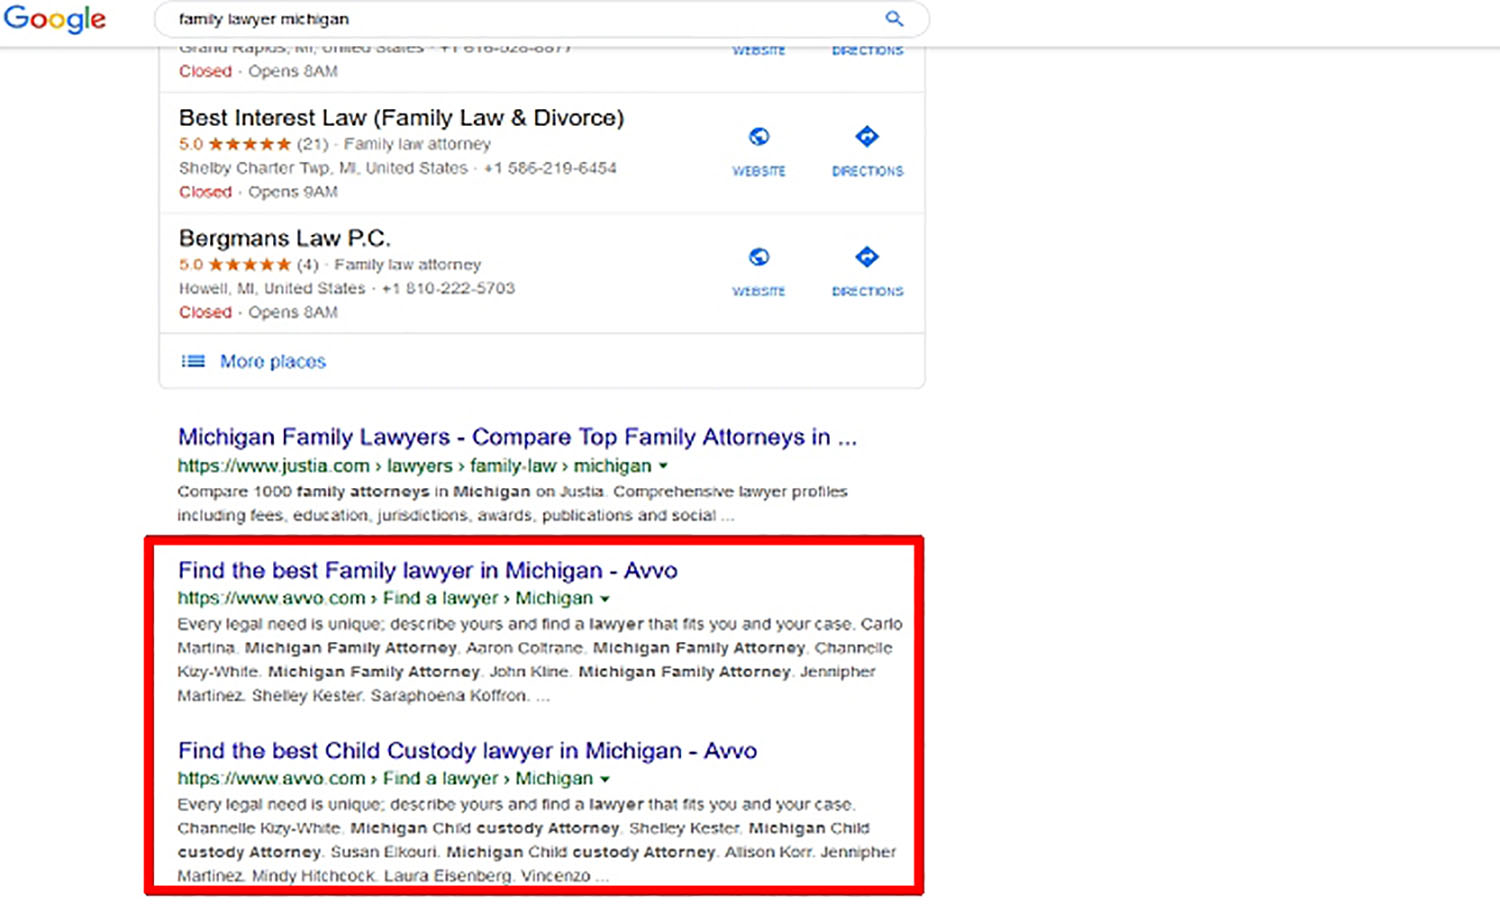Click the Google logo
The image size is (1500, 912).
[55, 19]
